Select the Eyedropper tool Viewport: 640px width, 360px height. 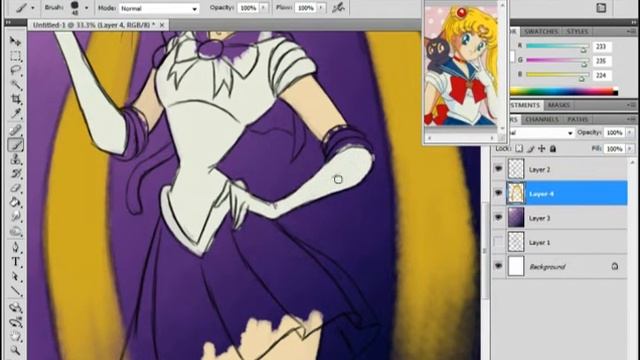[15, 113]
